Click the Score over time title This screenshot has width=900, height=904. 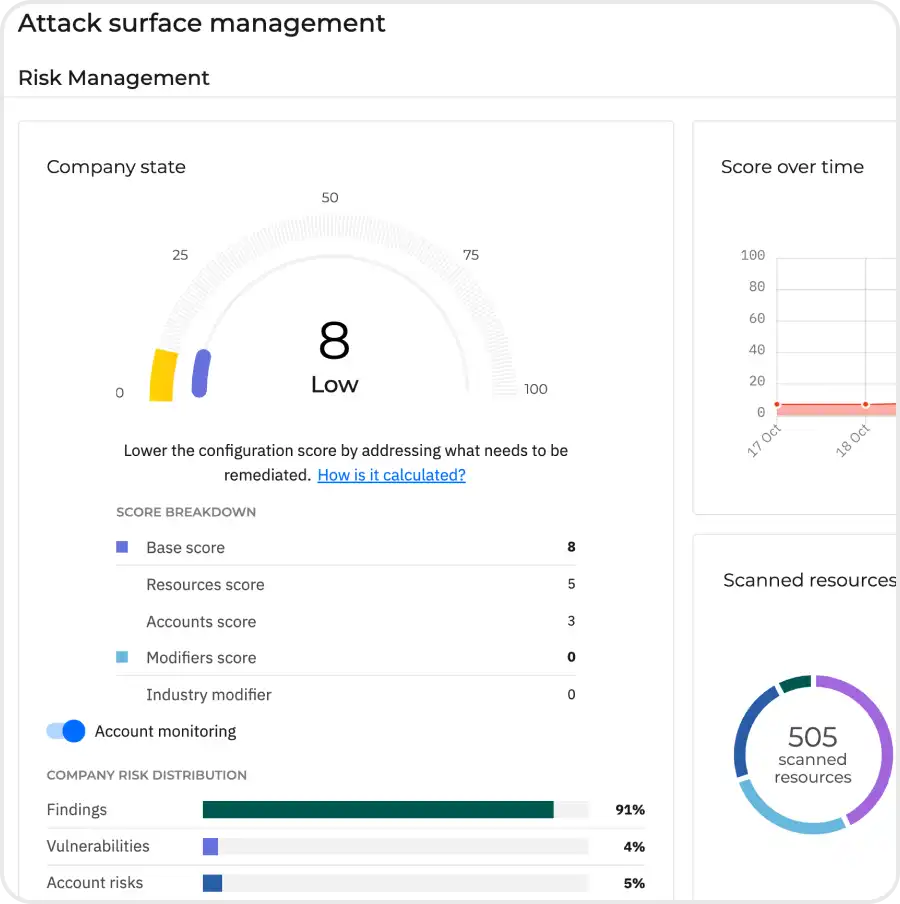792,167
